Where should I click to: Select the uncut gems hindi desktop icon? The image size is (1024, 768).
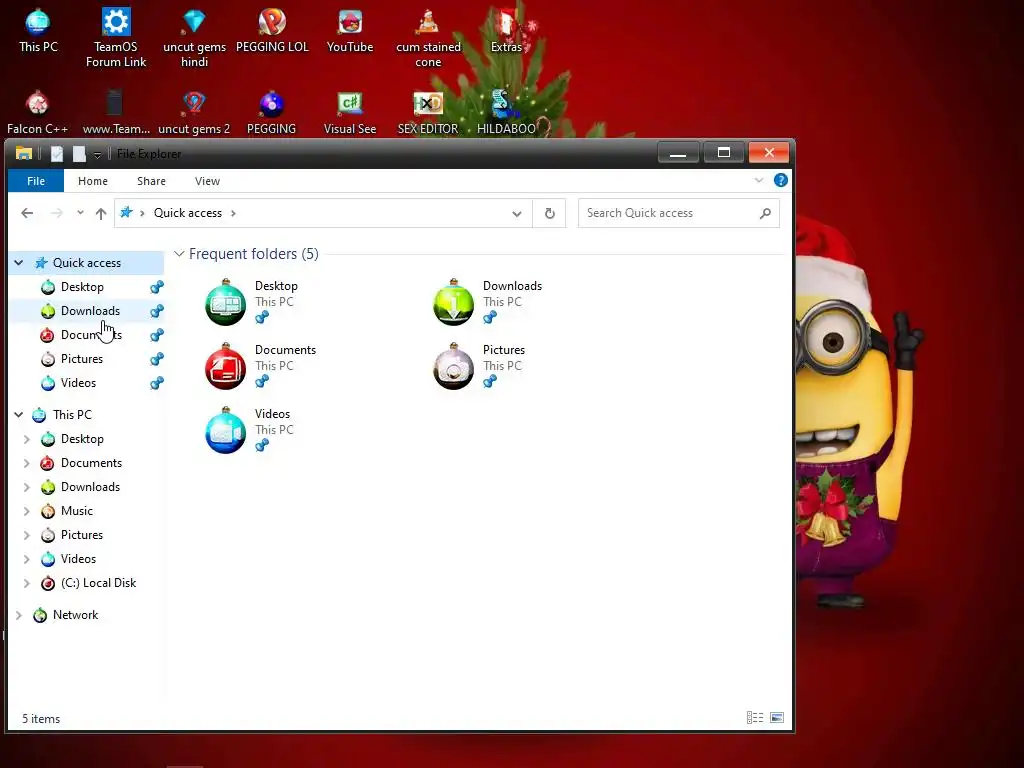click(x=194, y=38)
